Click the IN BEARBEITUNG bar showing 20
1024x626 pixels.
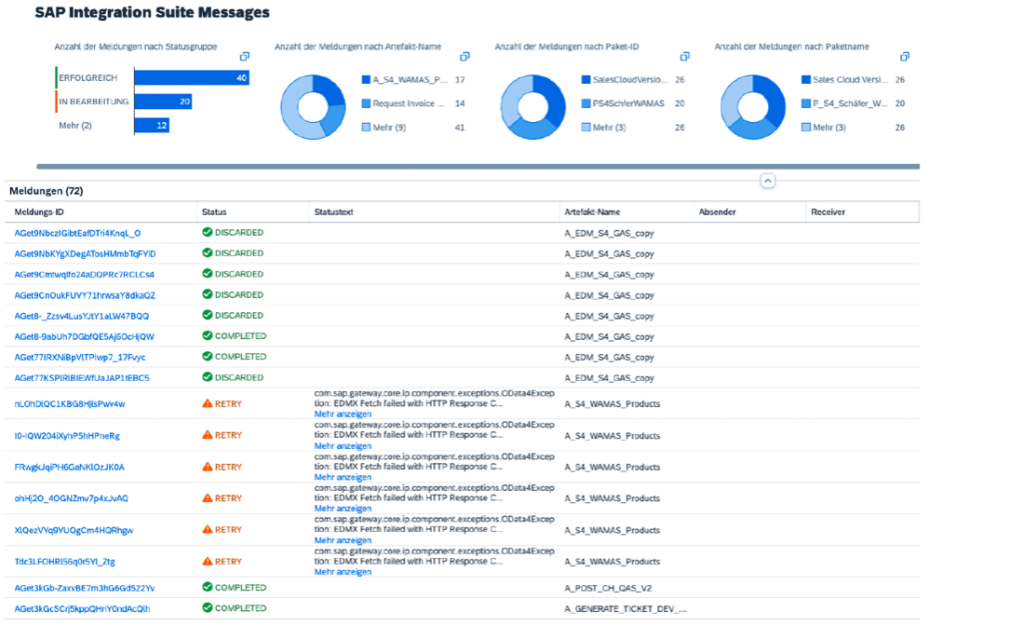[163, 101]
